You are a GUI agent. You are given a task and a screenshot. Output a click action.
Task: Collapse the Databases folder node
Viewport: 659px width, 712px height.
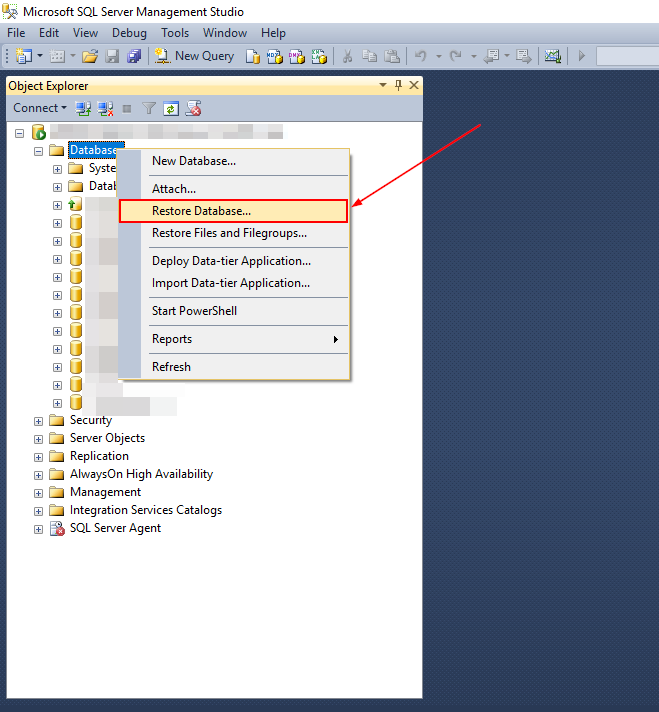click(x=39, y=151)
